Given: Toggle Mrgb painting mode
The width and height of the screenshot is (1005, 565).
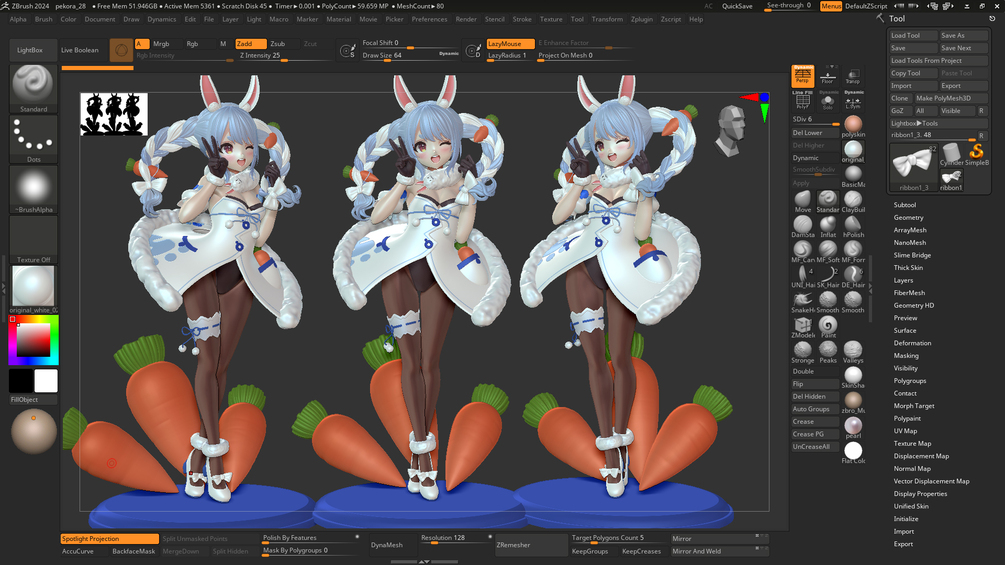Looking at the screenshot, I should point(162,44).
